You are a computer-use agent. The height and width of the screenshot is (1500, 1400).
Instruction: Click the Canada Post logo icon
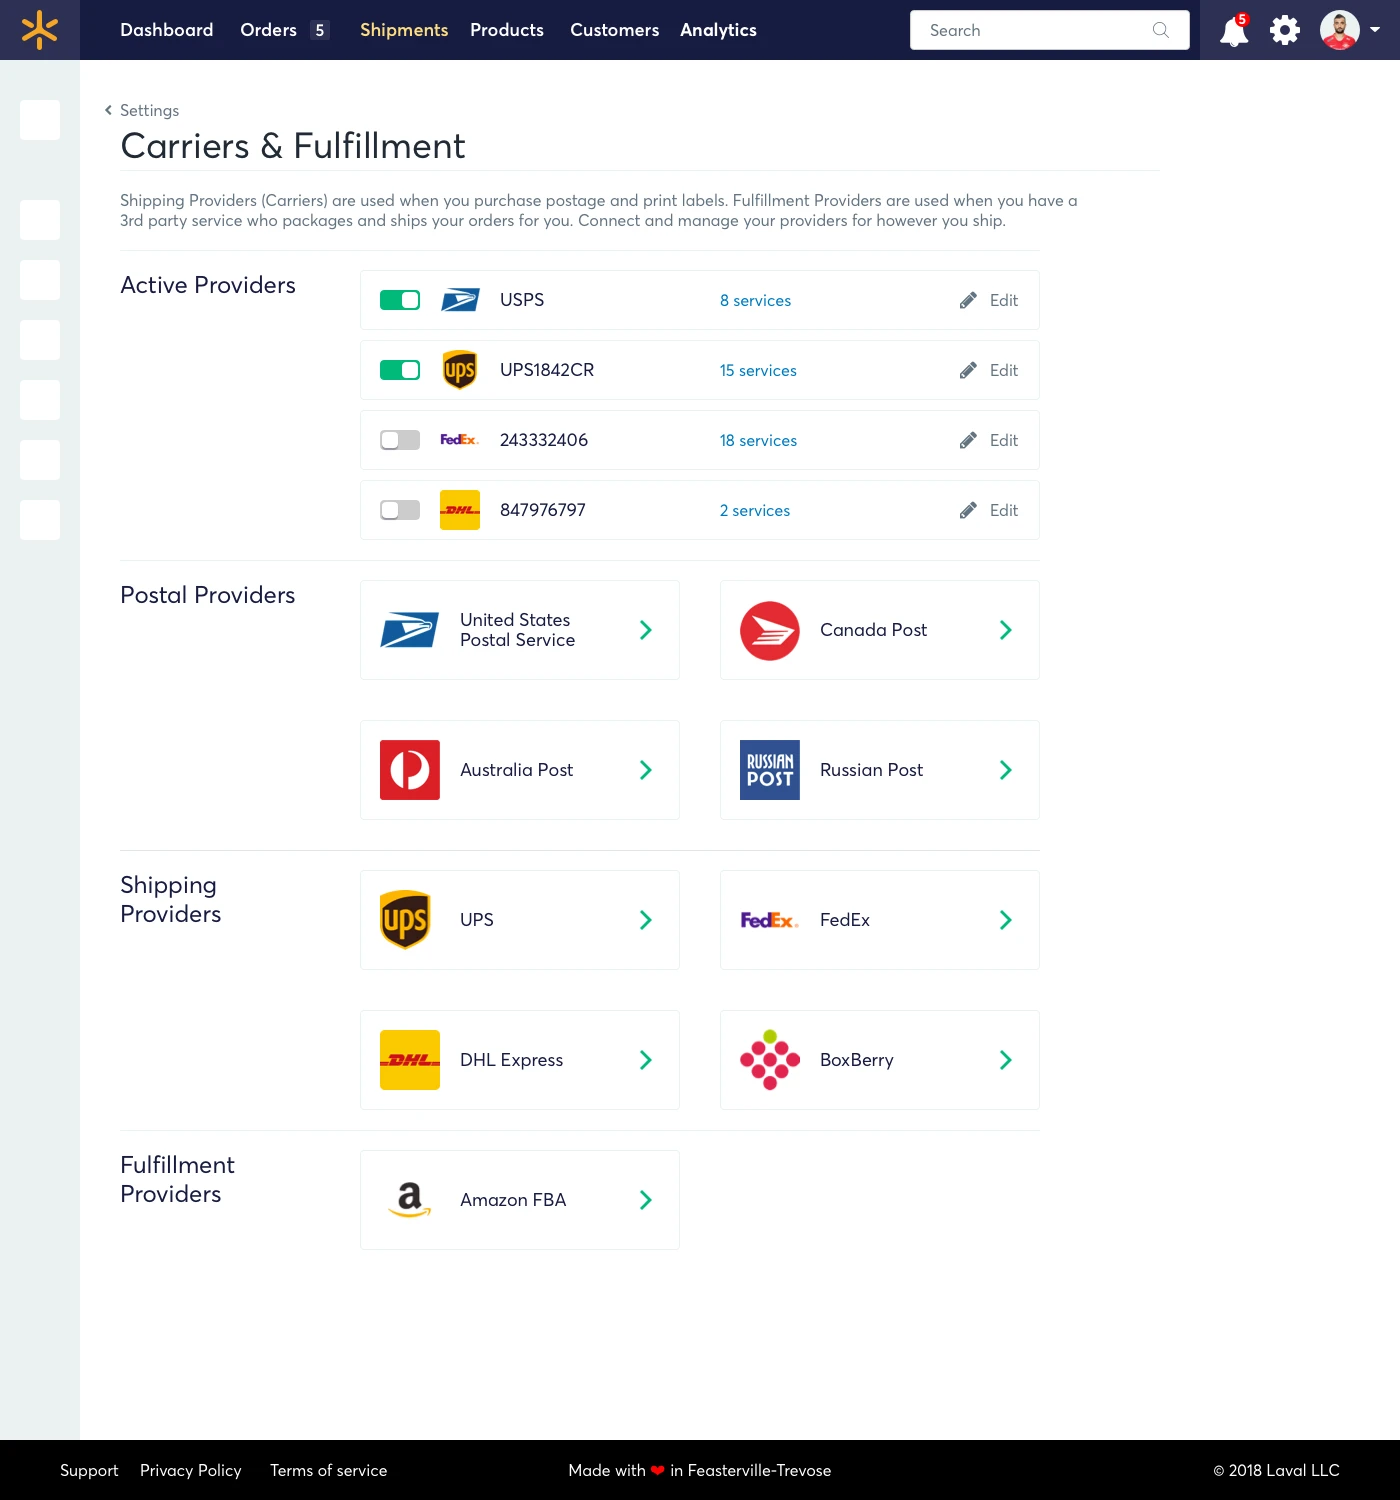pos(770,630)
